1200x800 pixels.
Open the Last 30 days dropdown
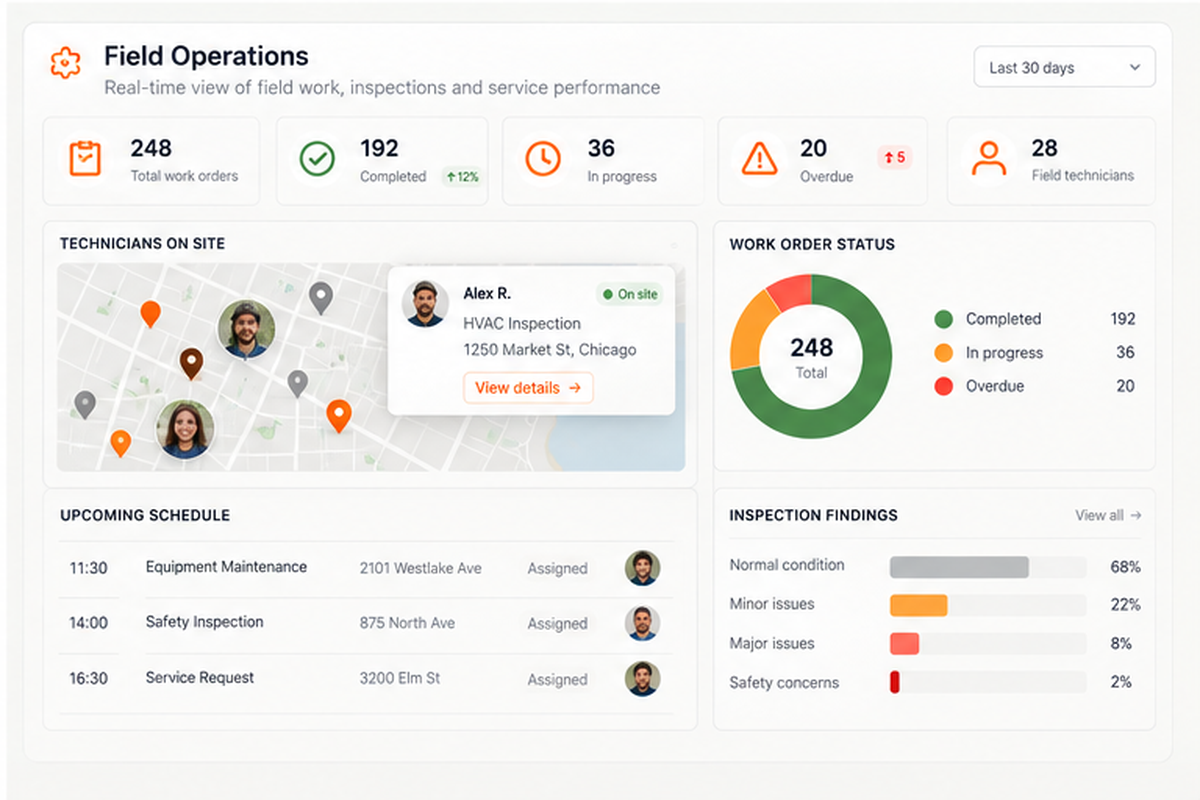click(x=1064, y=67)
